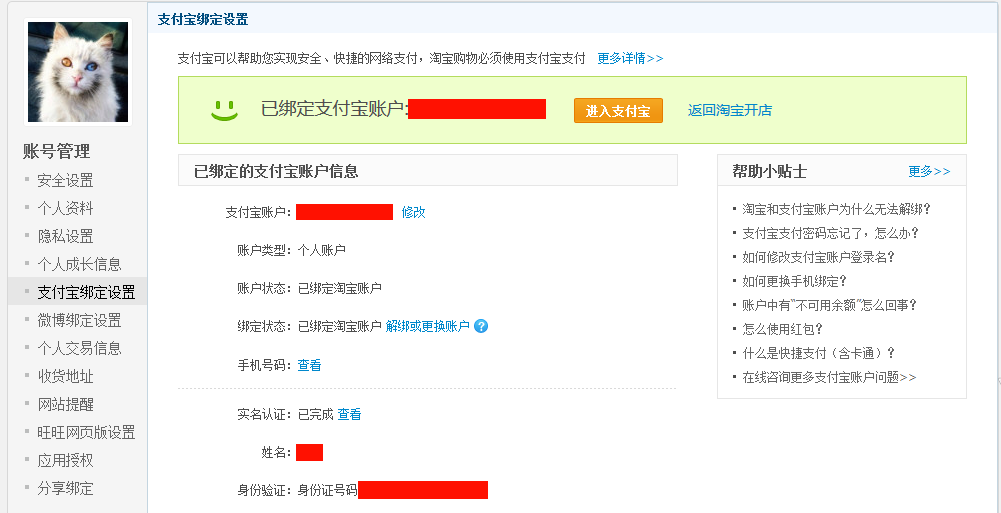Open help topic 如何更换手机绑定？
Image resolution: width=1001 pixels, height=513 pixels.
click(794, 281)
